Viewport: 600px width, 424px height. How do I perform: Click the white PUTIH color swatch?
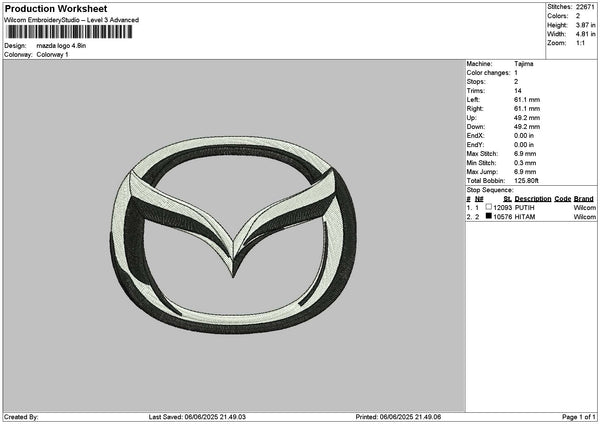pos(488,207)
